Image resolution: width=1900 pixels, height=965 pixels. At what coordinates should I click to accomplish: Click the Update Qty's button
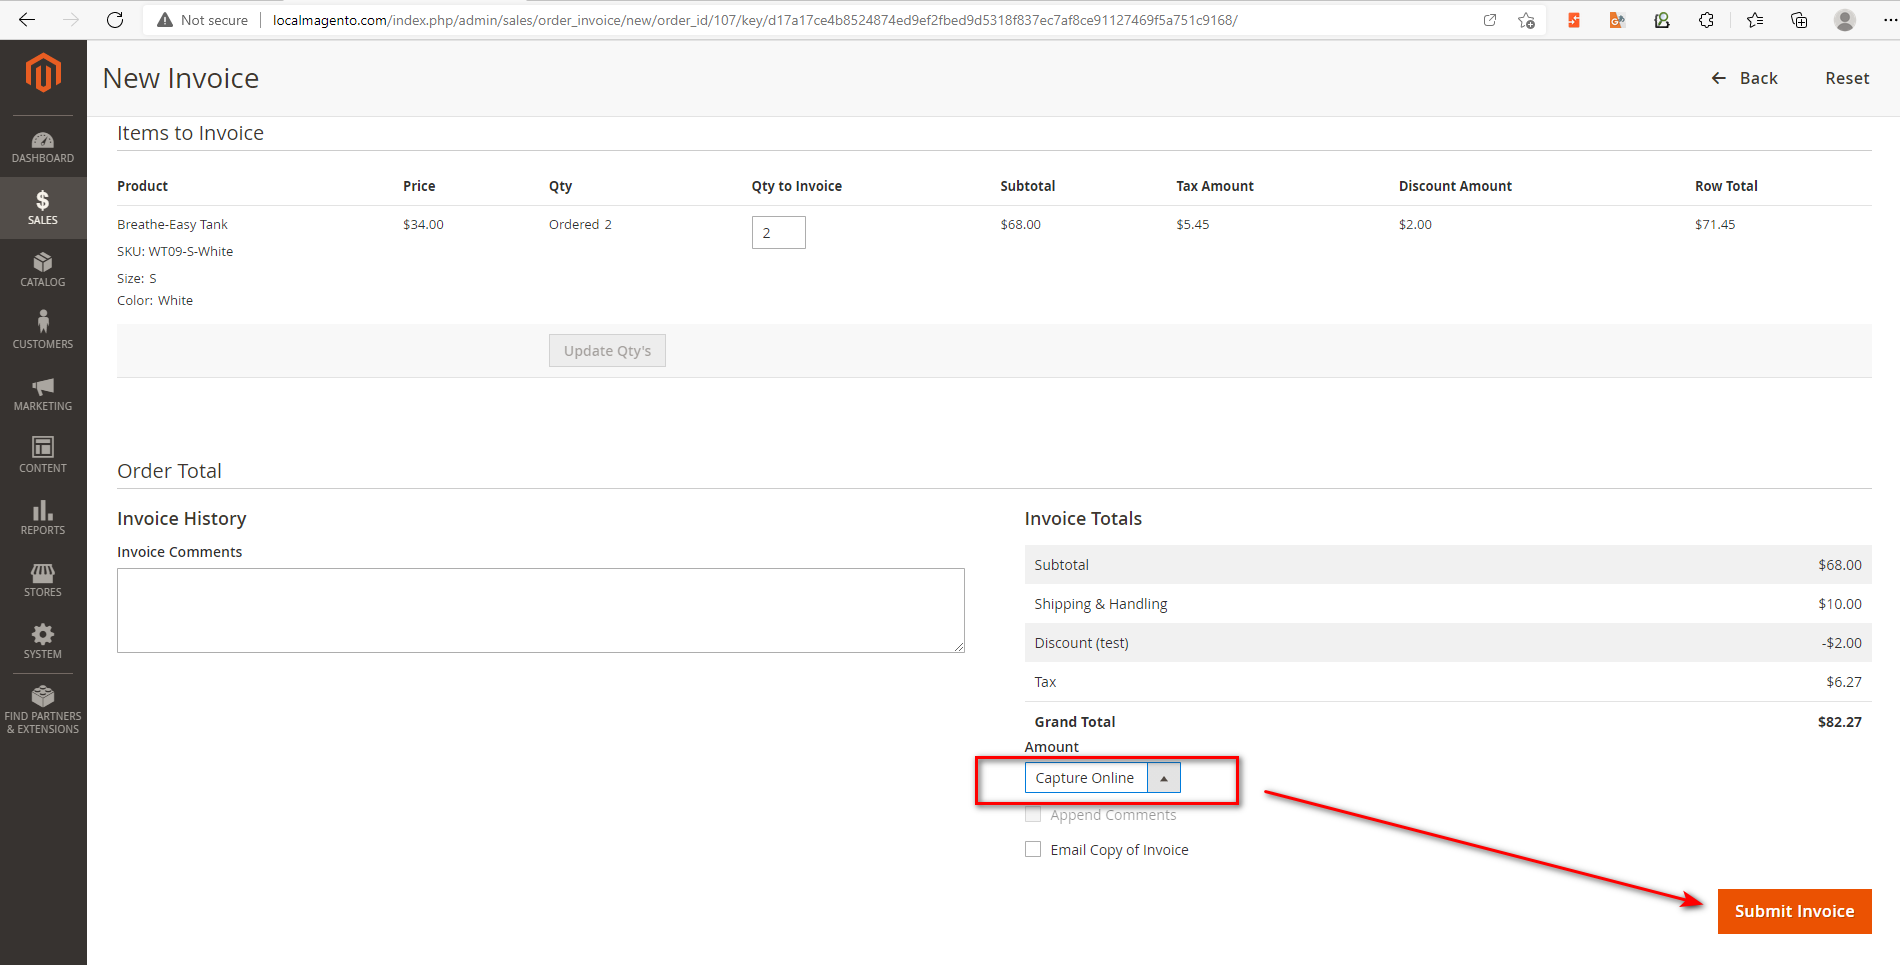pyautogui.click(x=607, y=351)
